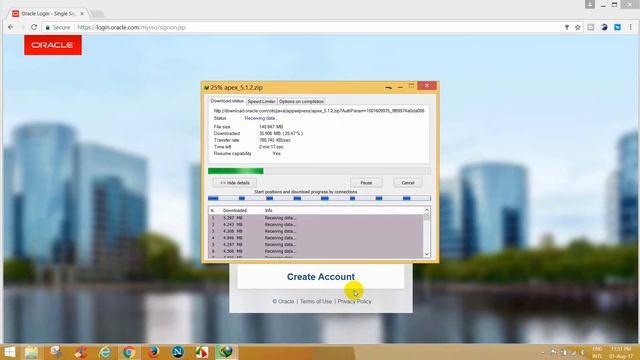The width and height of the screenshot is (640, 360).
Task: Click the browser forward arrow
Action: pyautogui.click(x=22, y=27)
